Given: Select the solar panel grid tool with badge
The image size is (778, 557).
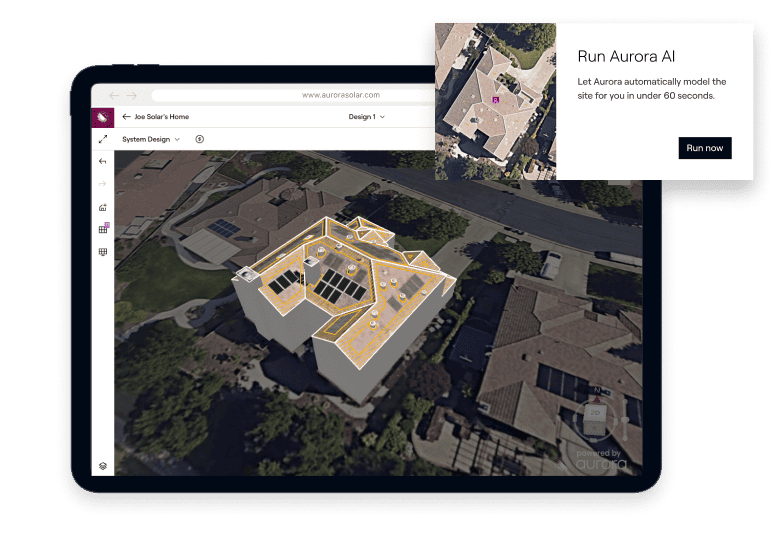Looking at the screenshot, I should pos(103,229).
